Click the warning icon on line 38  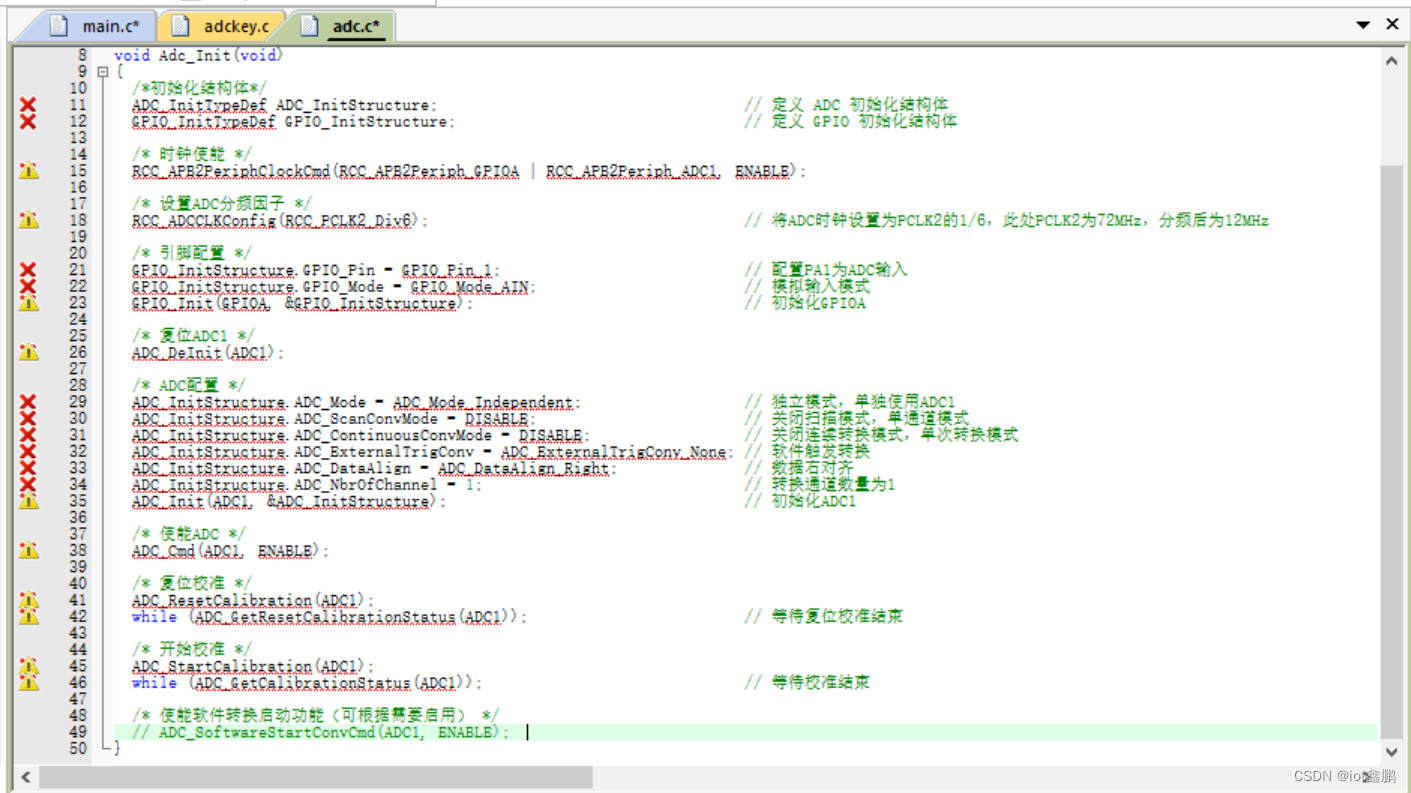tap(28, 550)
